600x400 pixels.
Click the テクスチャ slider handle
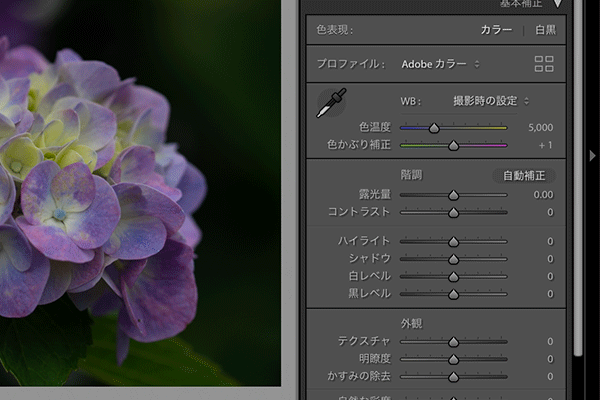coord(453,342)
